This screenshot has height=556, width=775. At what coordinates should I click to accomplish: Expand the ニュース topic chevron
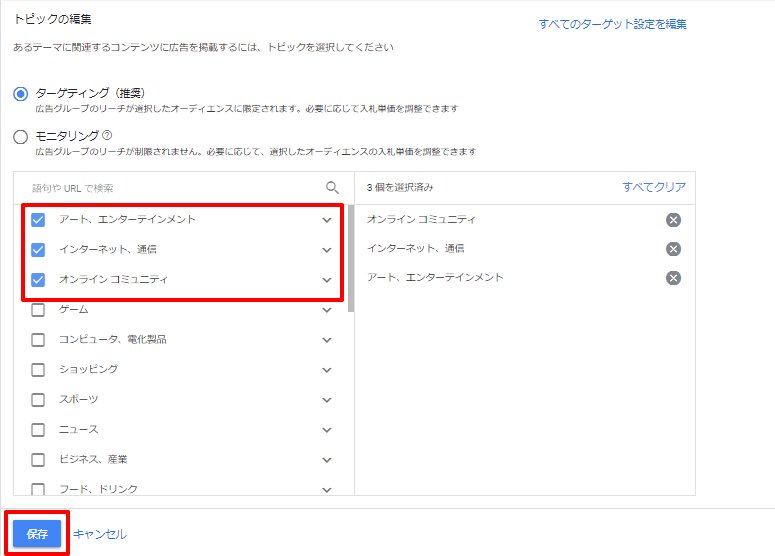pyautogui.click(x=327, y=430)
